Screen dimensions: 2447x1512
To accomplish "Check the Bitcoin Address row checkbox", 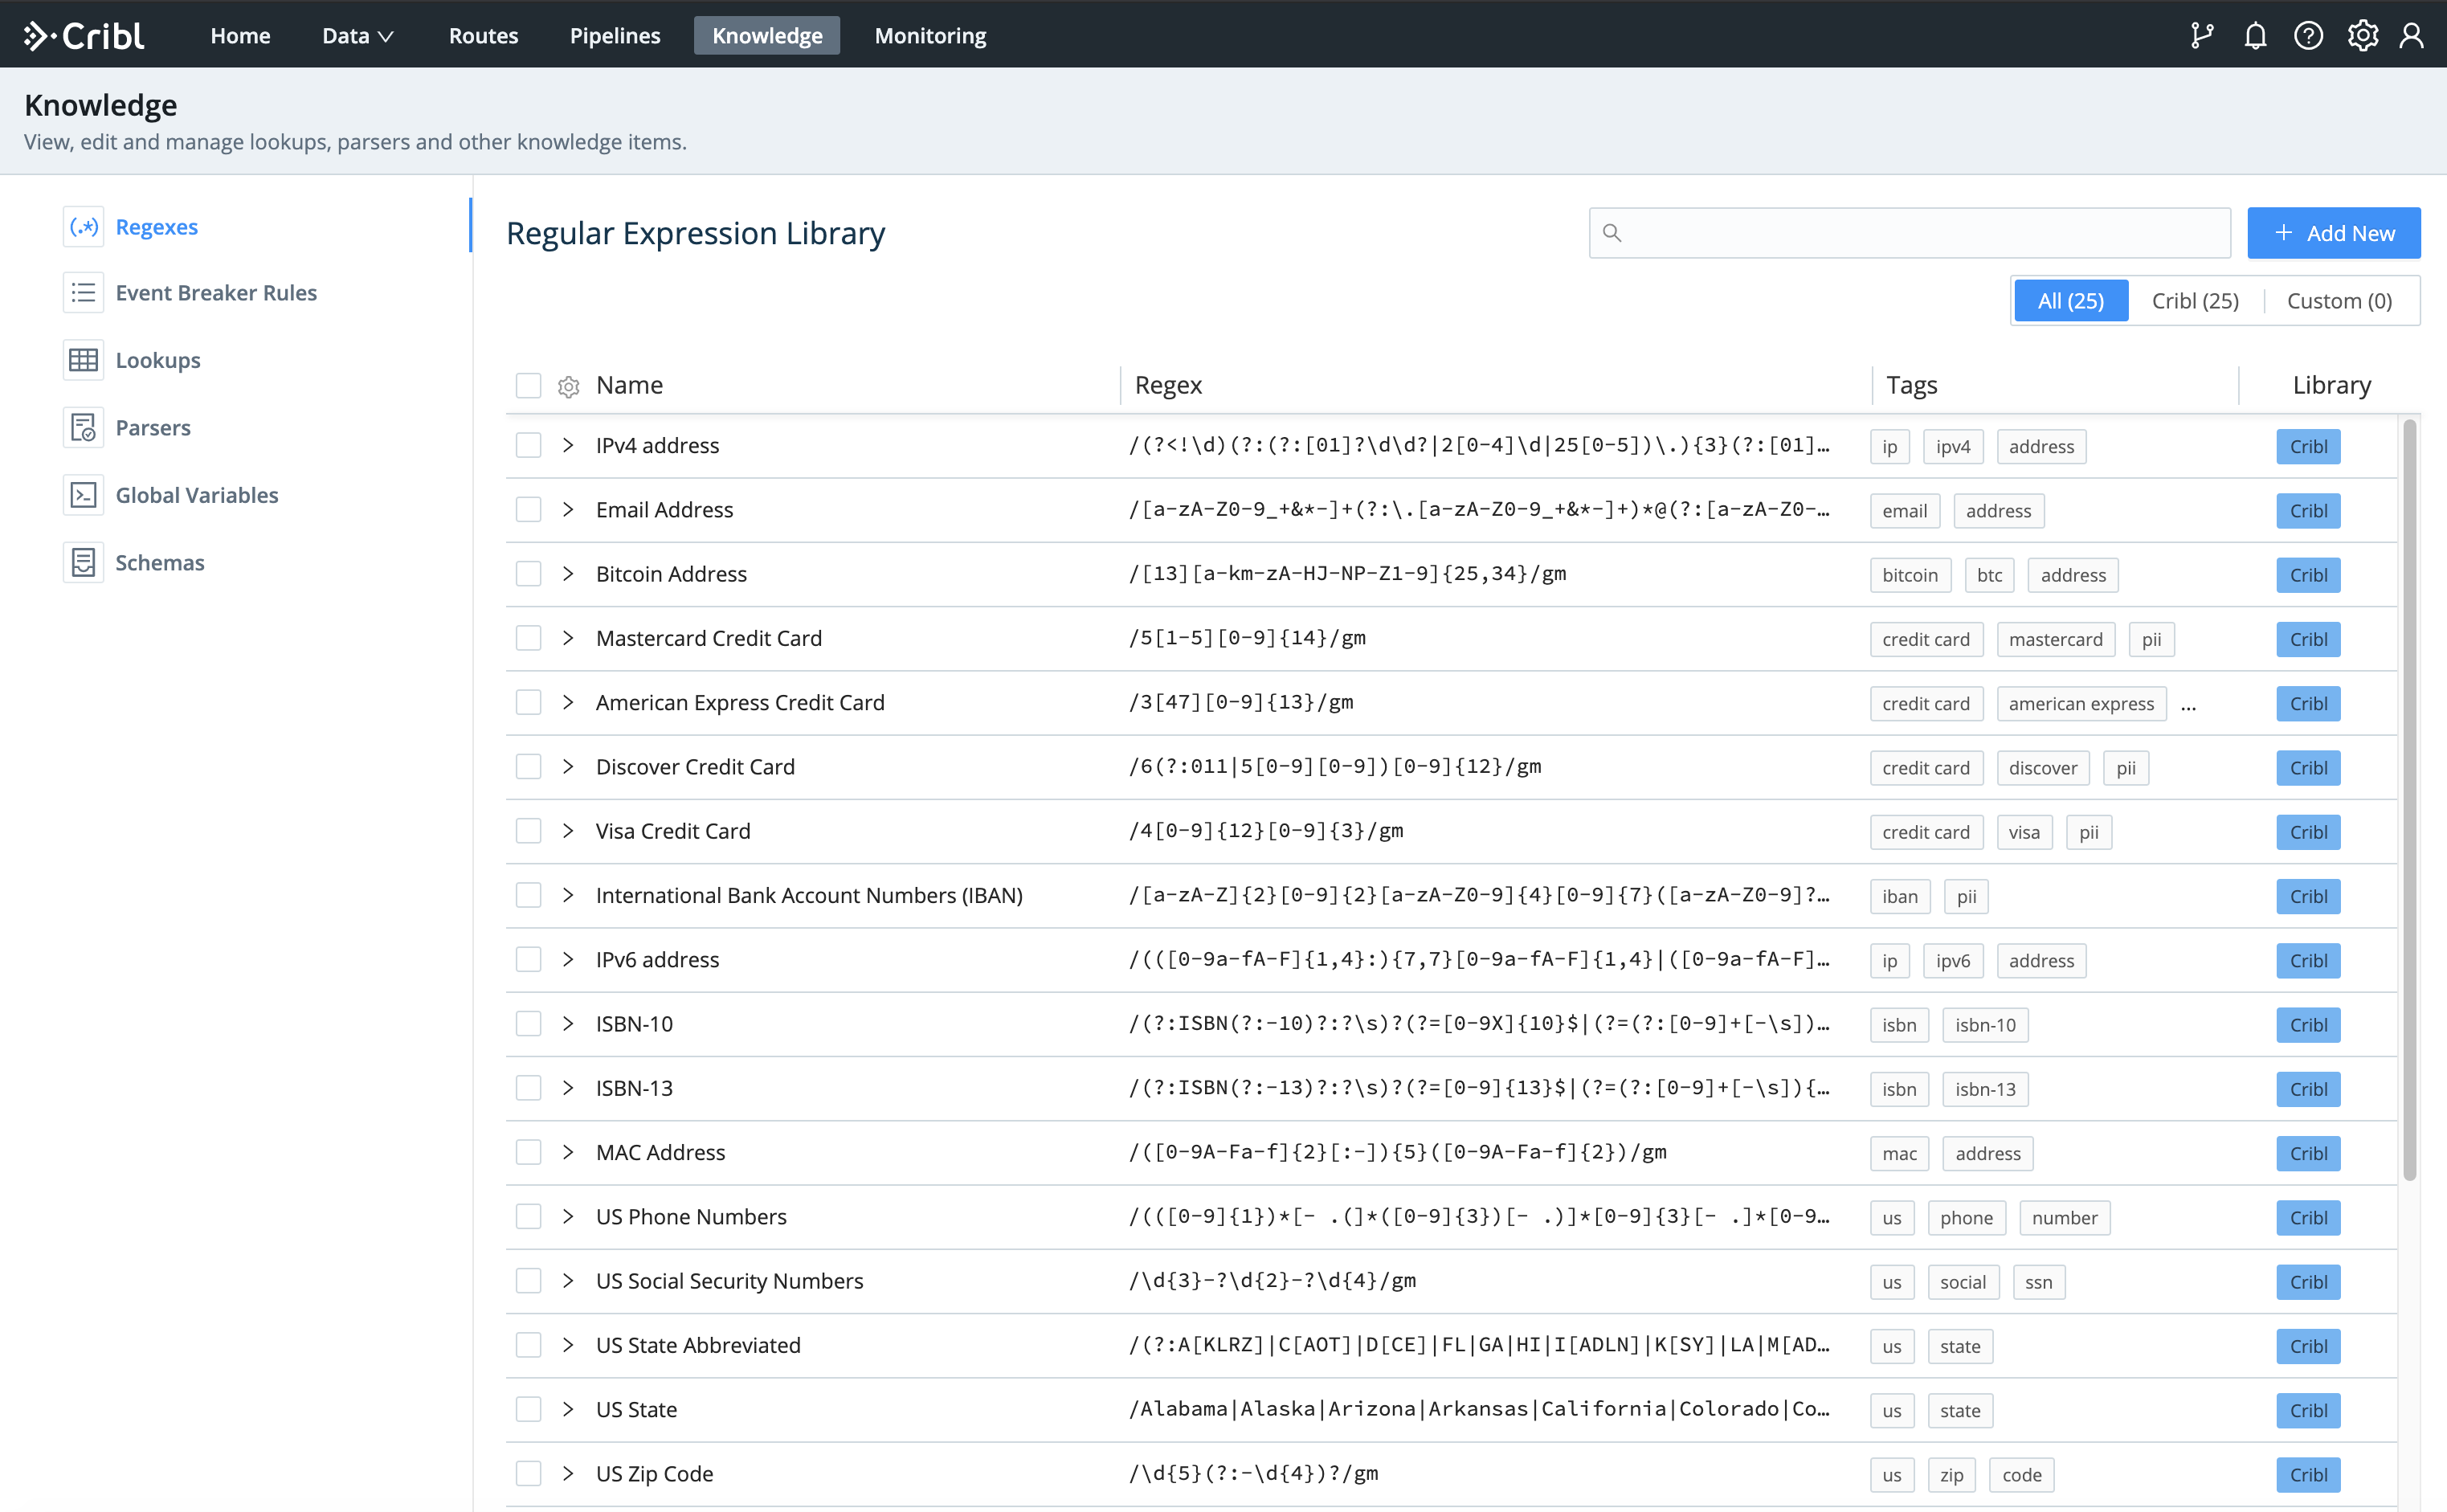I will 528,574.
